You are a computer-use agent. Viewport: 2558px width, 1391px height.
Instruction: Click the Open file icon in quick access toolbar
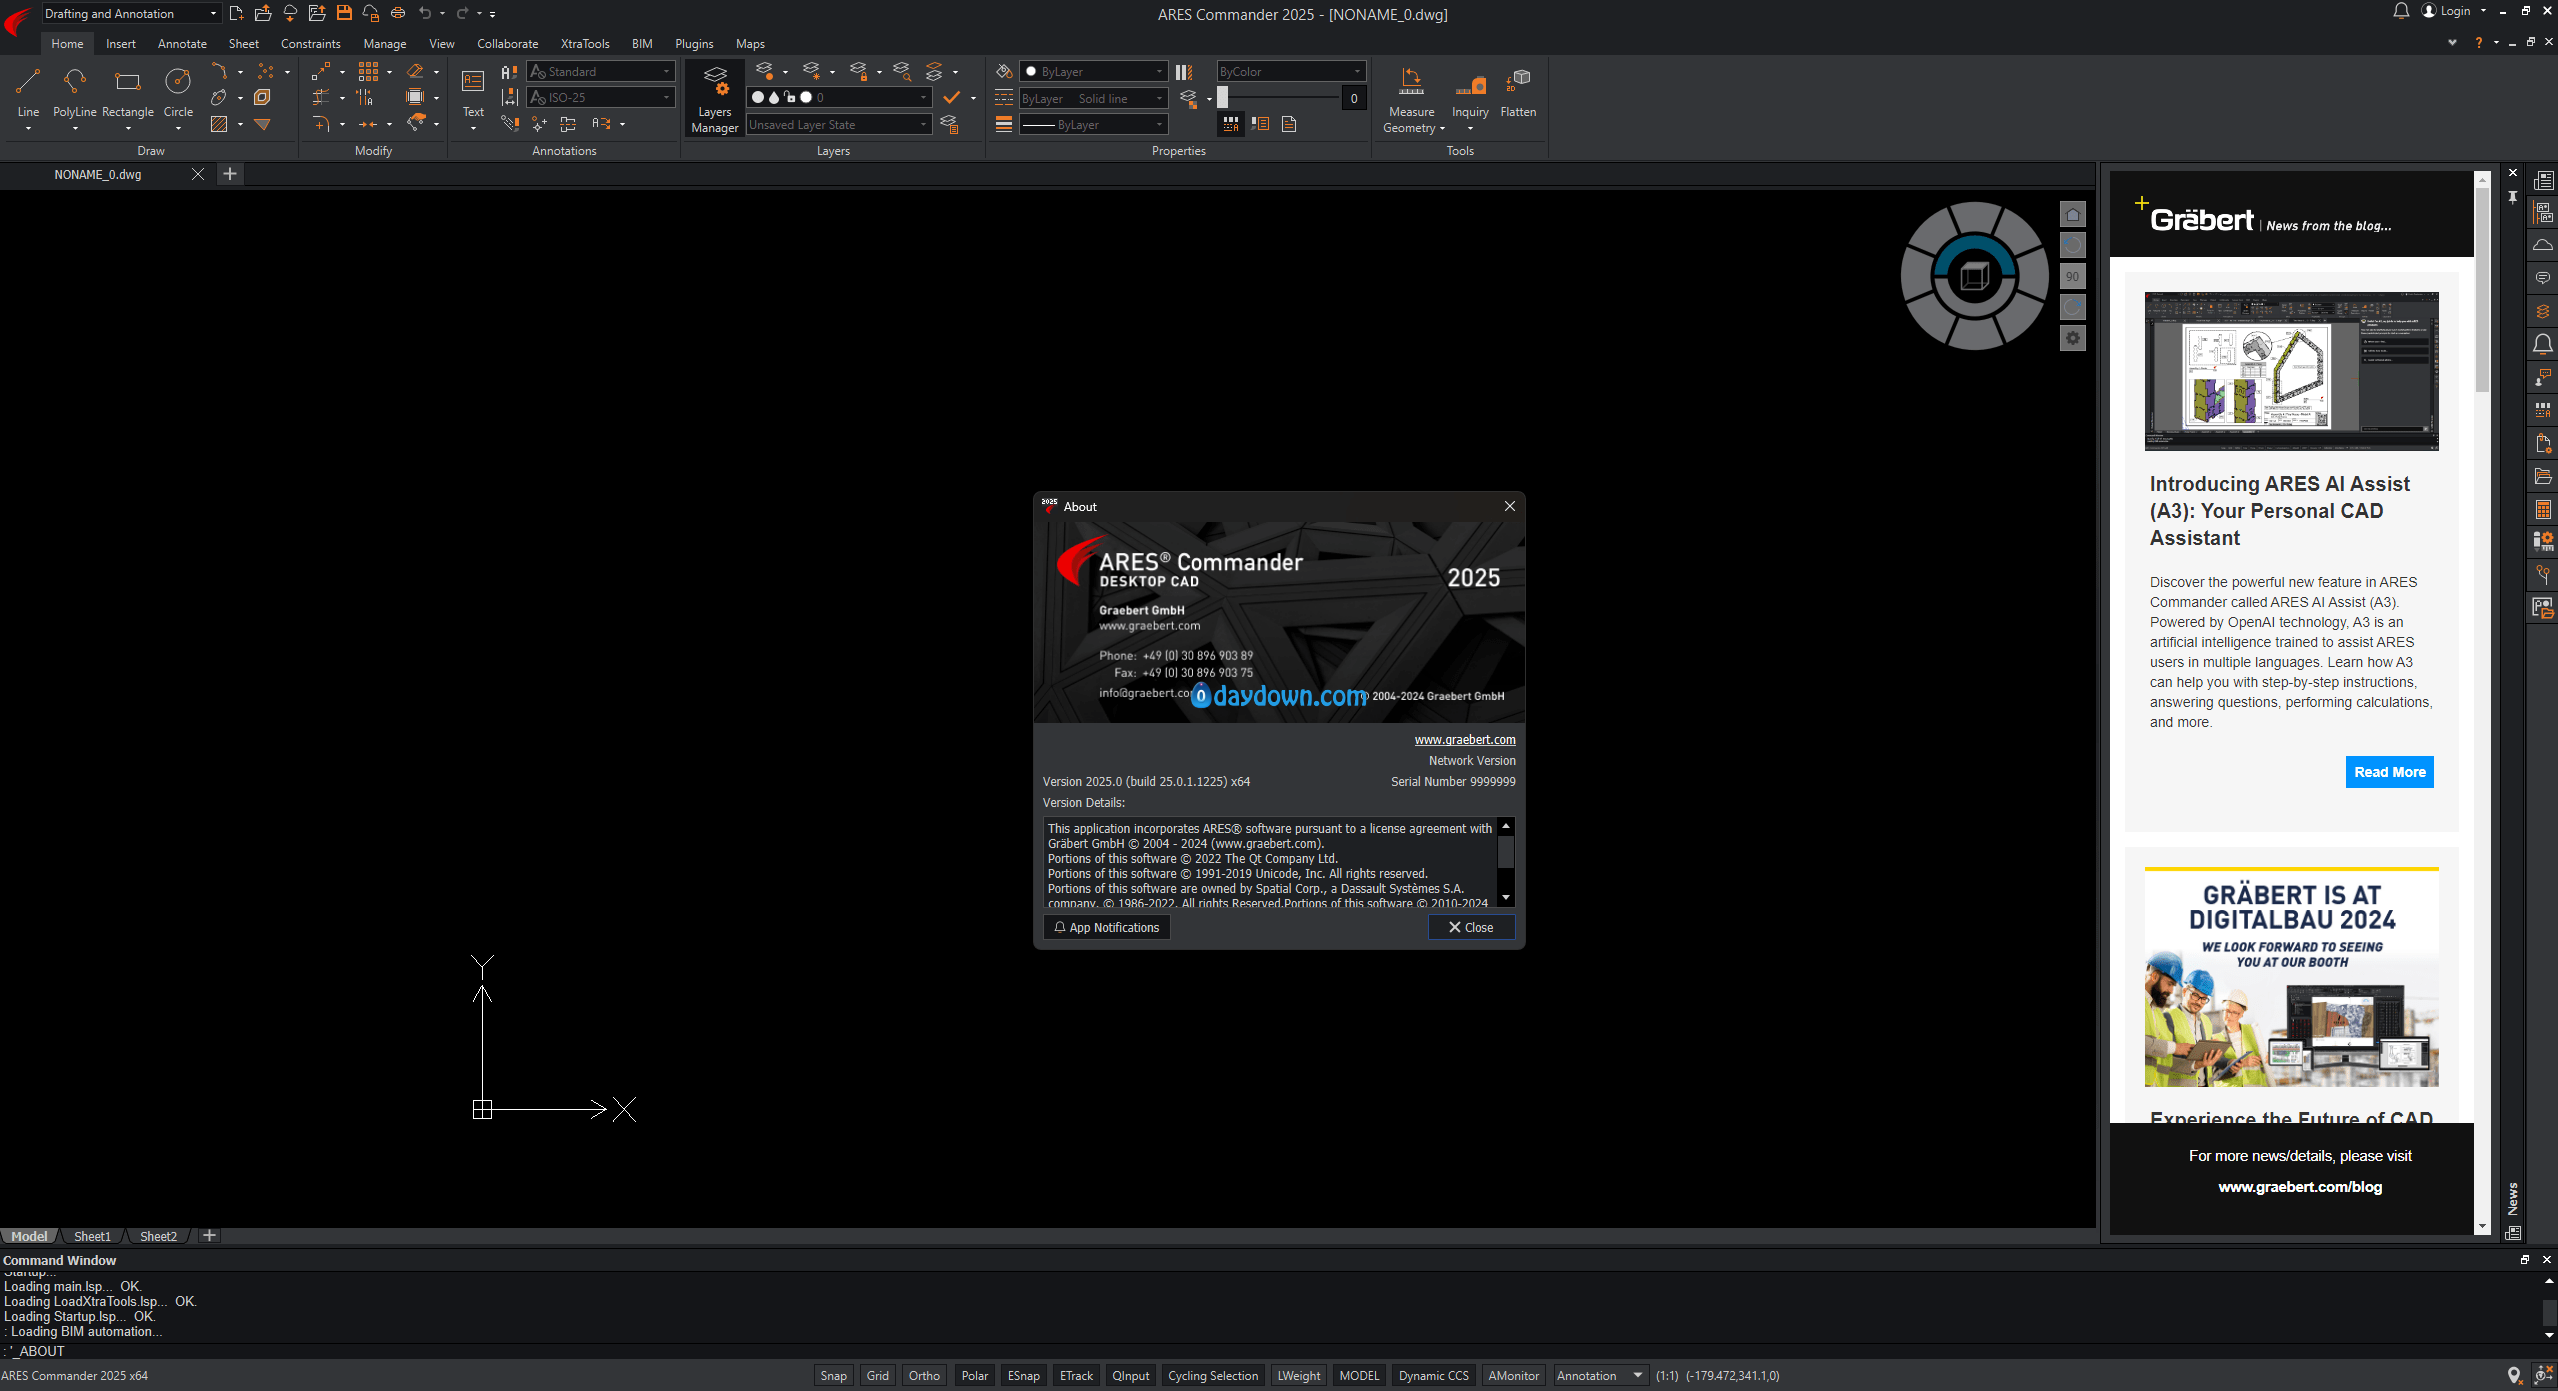point(263,13)
